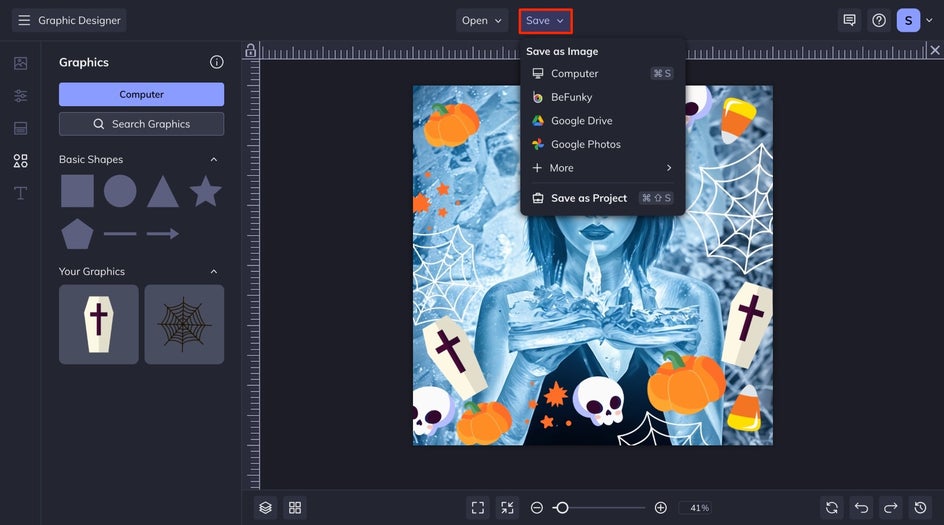Undo the last action
The width and height of the screenshot is (944, 525).
coord(861,508)
